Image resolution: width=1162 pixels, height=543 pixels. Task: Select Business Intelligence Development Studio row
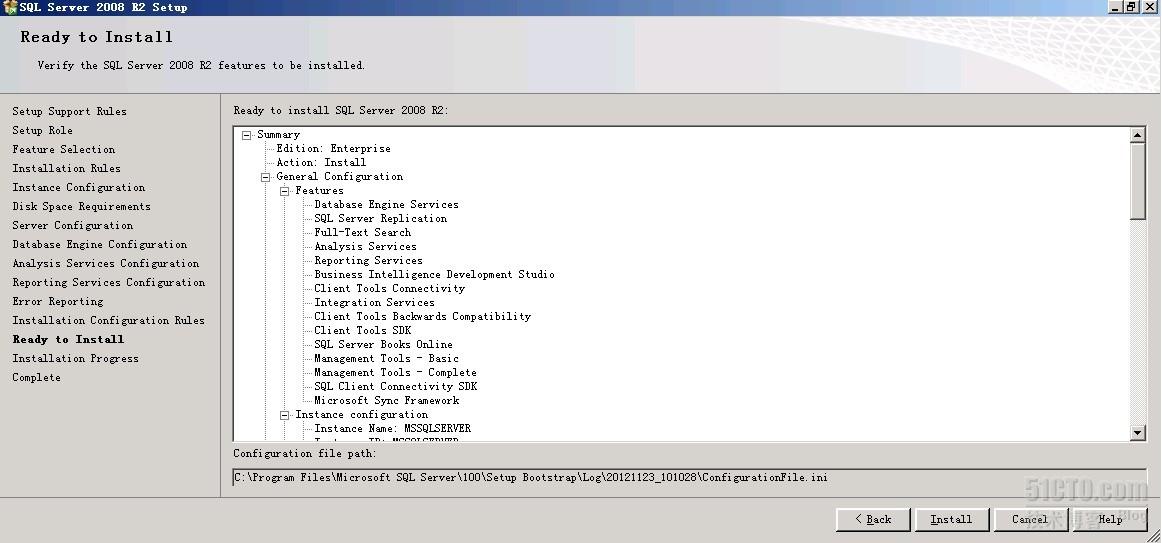pyautogui.click(x=434, y=275)
